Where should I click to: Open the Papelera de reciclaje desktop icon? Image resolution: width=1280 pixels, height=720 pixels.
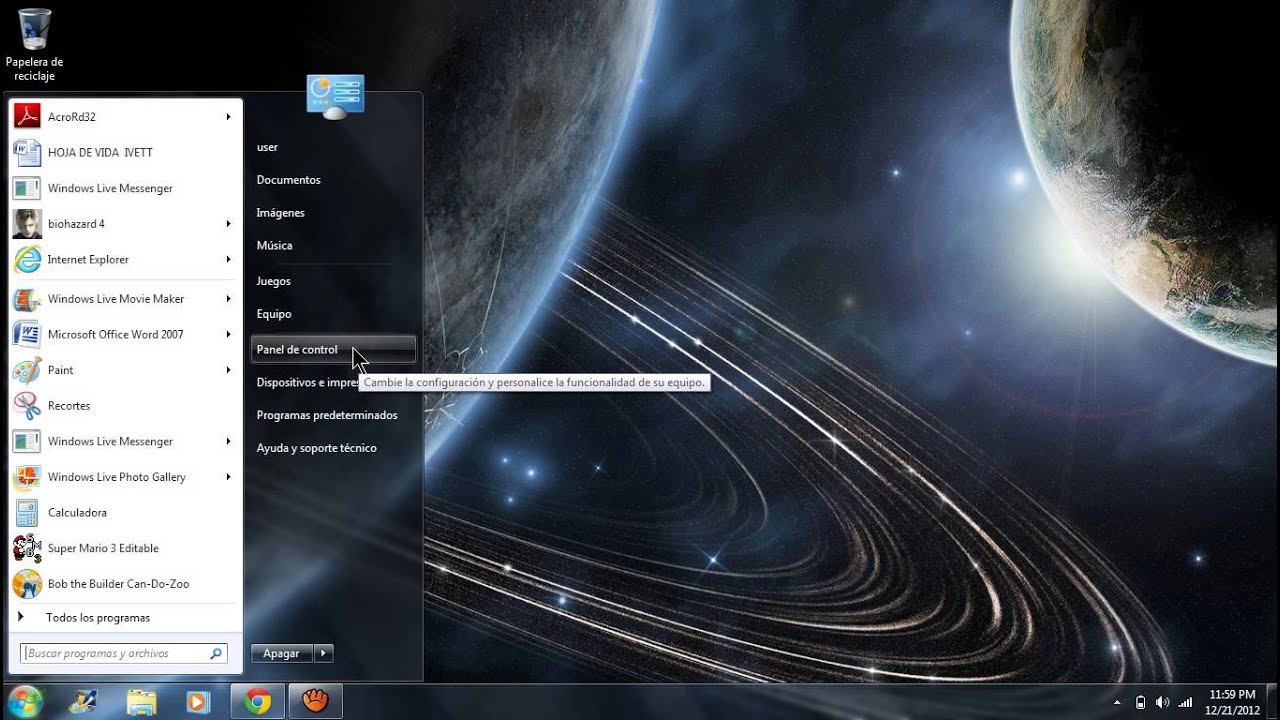click(34, 44)
